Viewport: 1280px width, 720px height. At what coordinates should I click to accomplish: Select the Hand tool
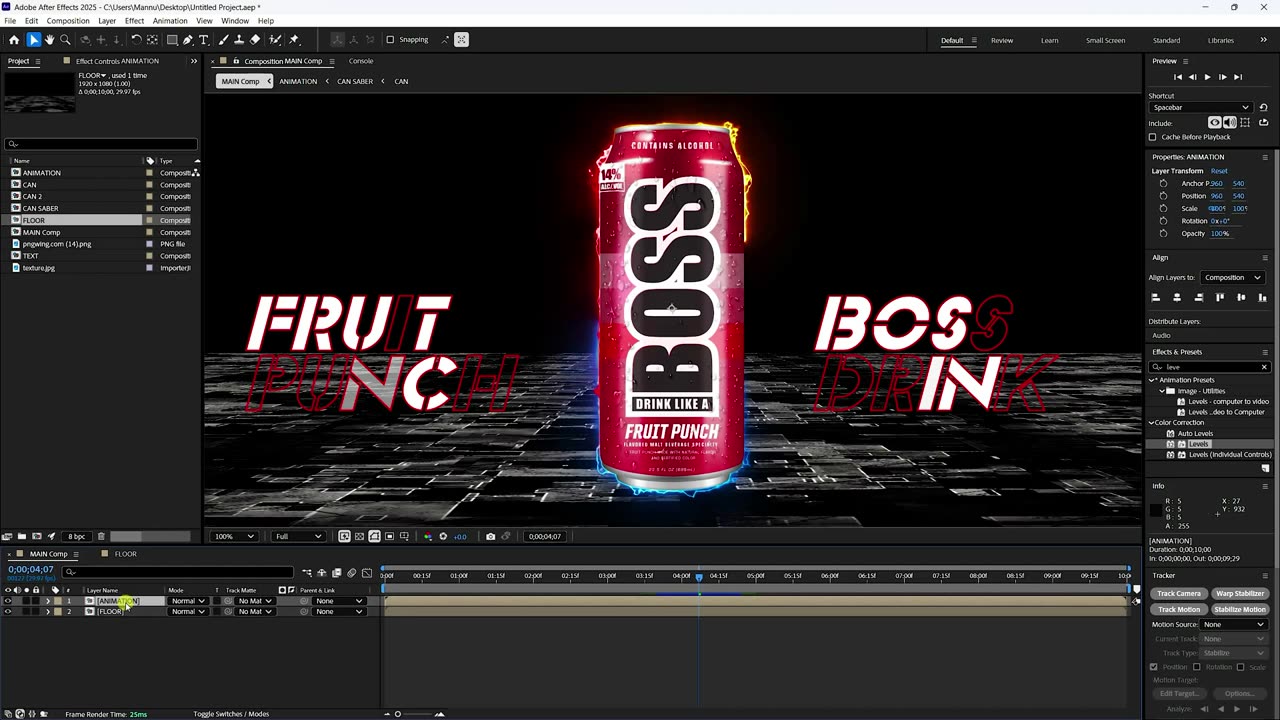pyautogui.click(x=49, y=40)
